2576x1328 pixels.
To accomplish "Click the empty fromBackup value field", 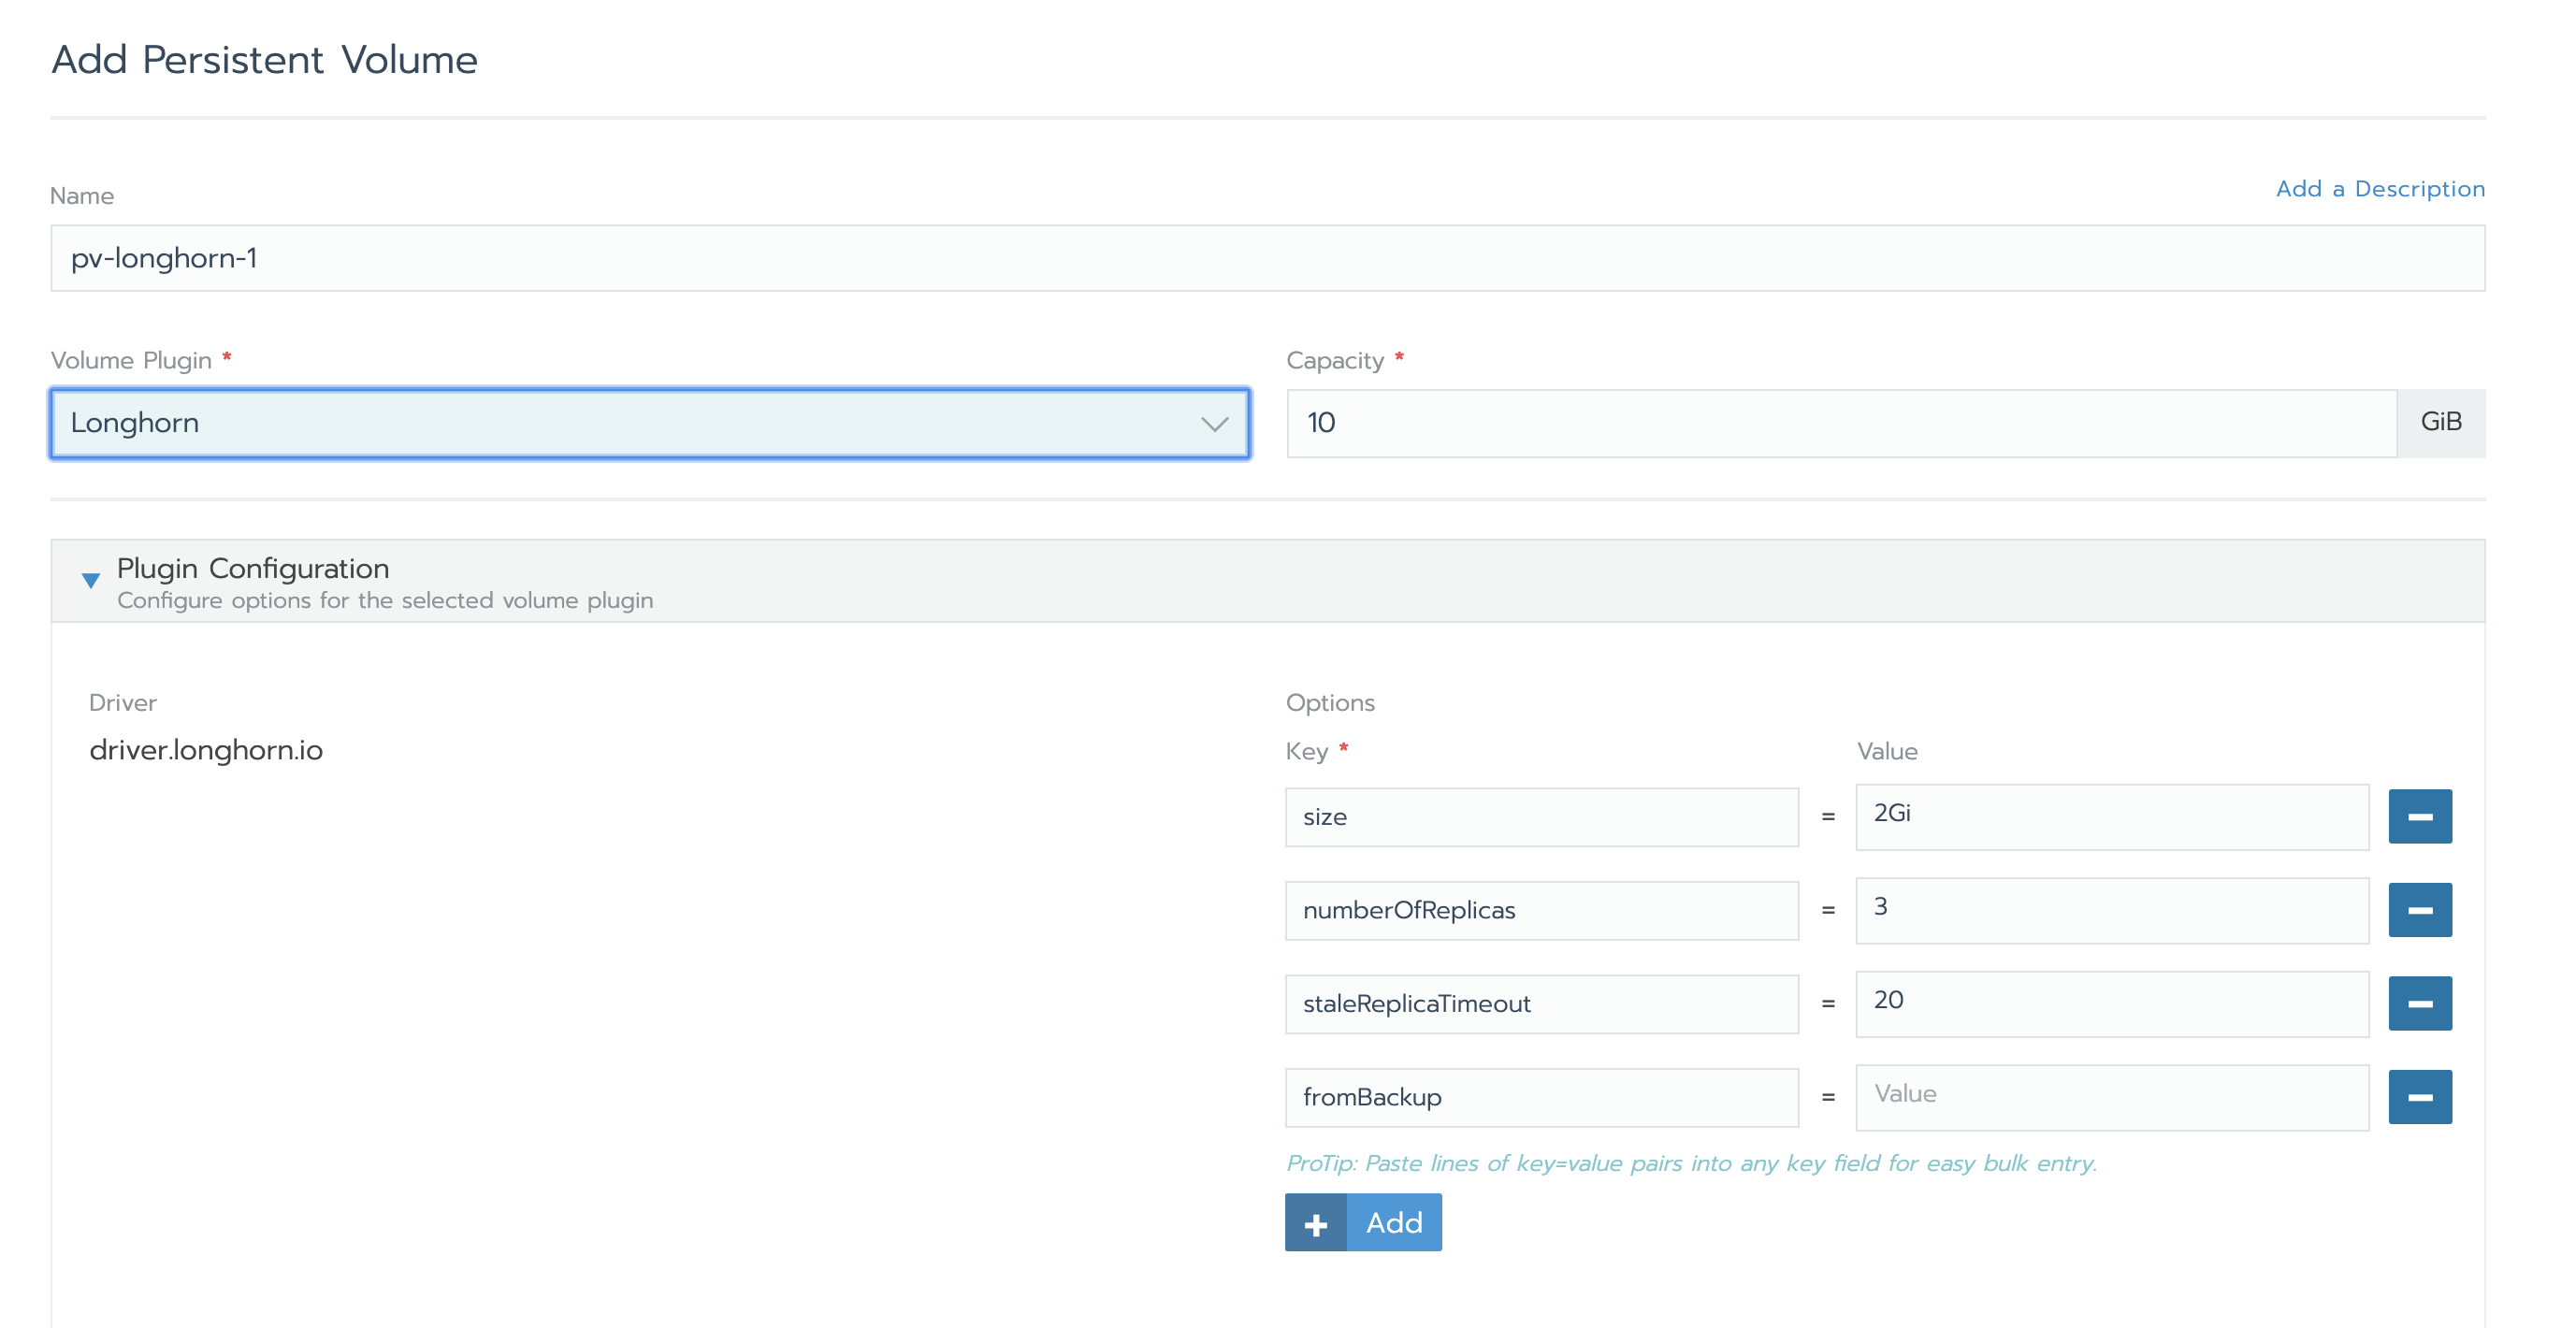I will pyautogui.click(x=2111, y=1096).
